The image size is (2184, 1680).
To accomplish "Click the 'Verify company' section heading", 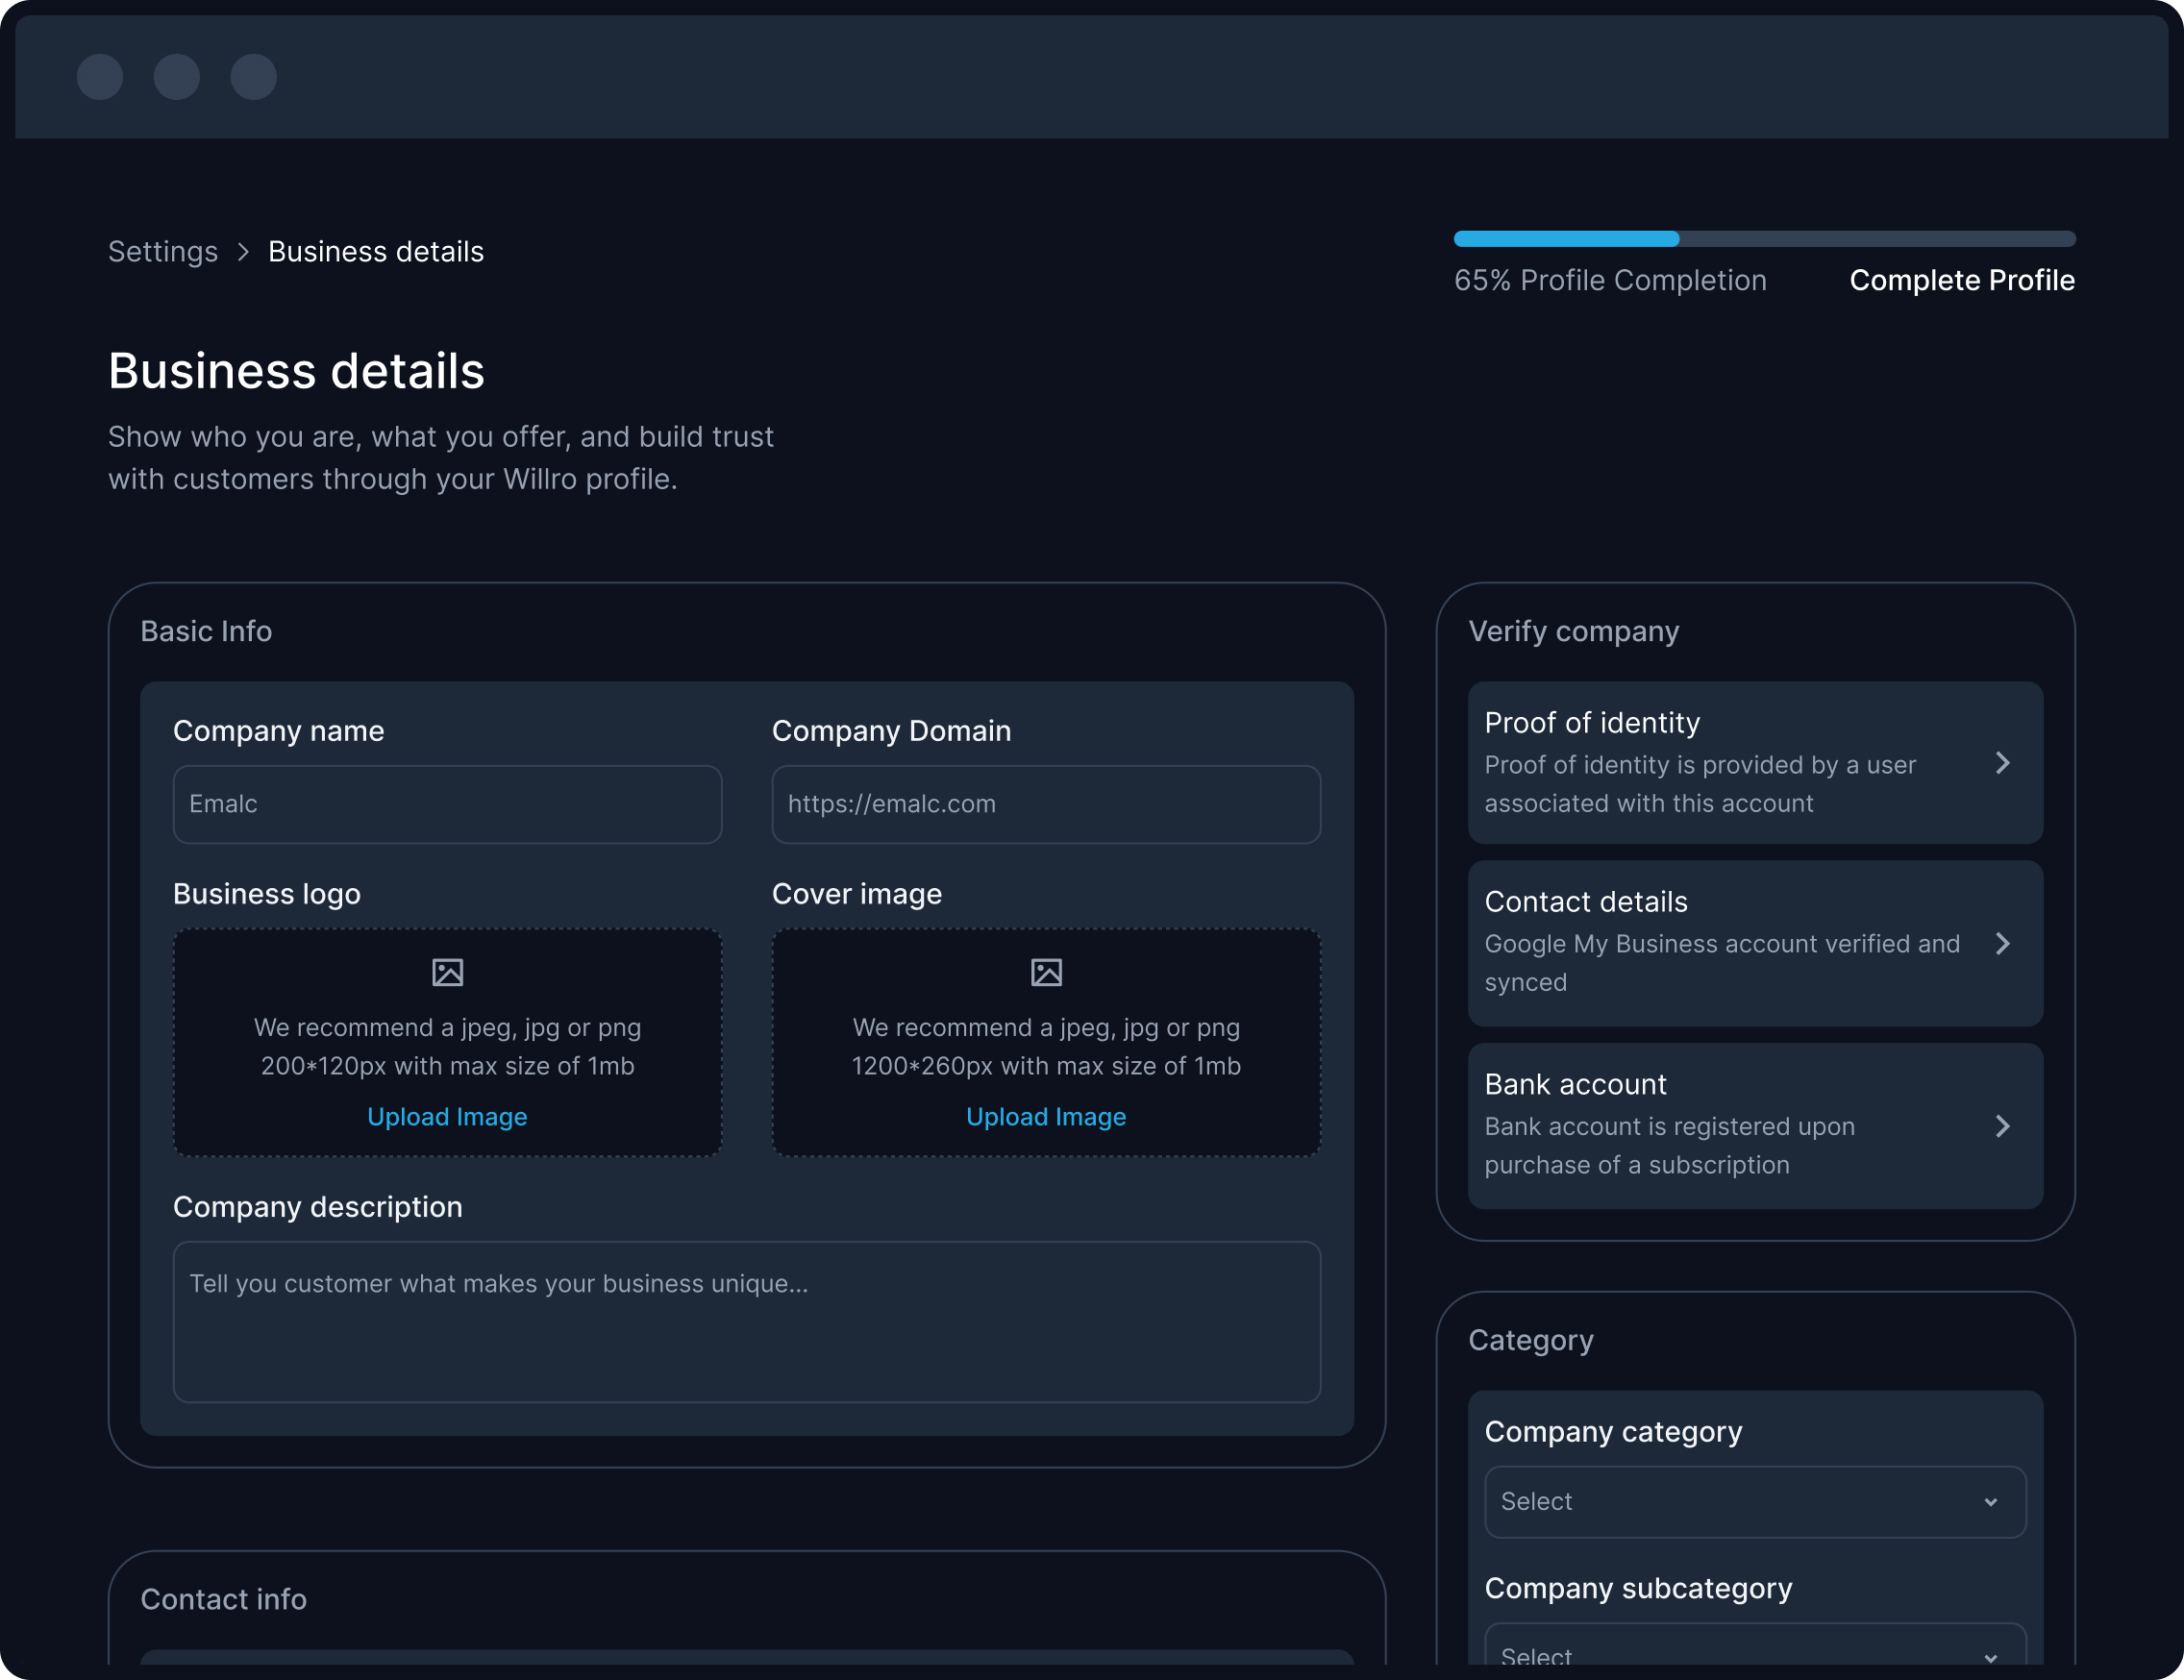I will 1573,631.
